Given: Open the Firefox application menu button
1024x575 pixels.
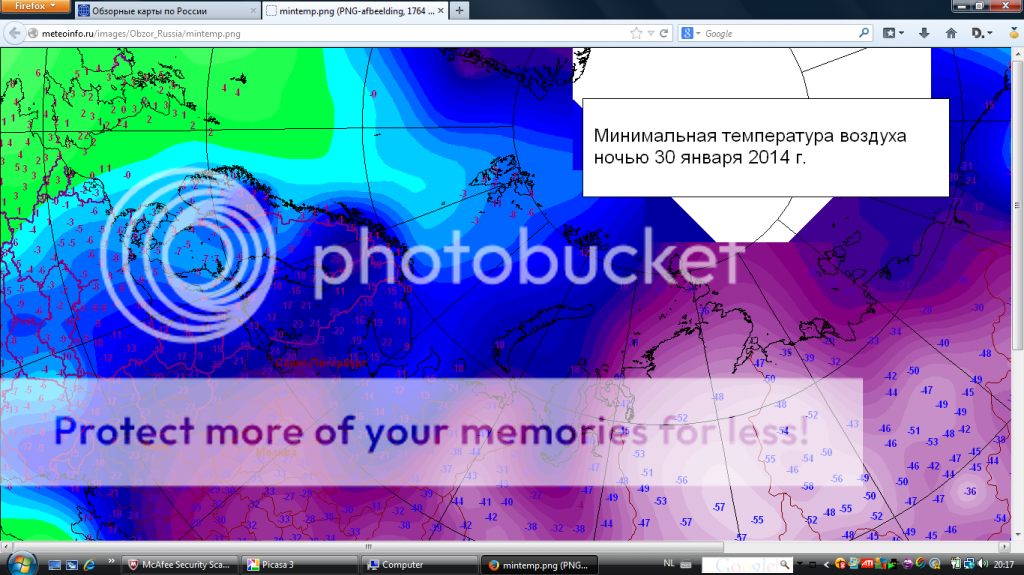Looking at the screenshot, I should coord(35,6).
